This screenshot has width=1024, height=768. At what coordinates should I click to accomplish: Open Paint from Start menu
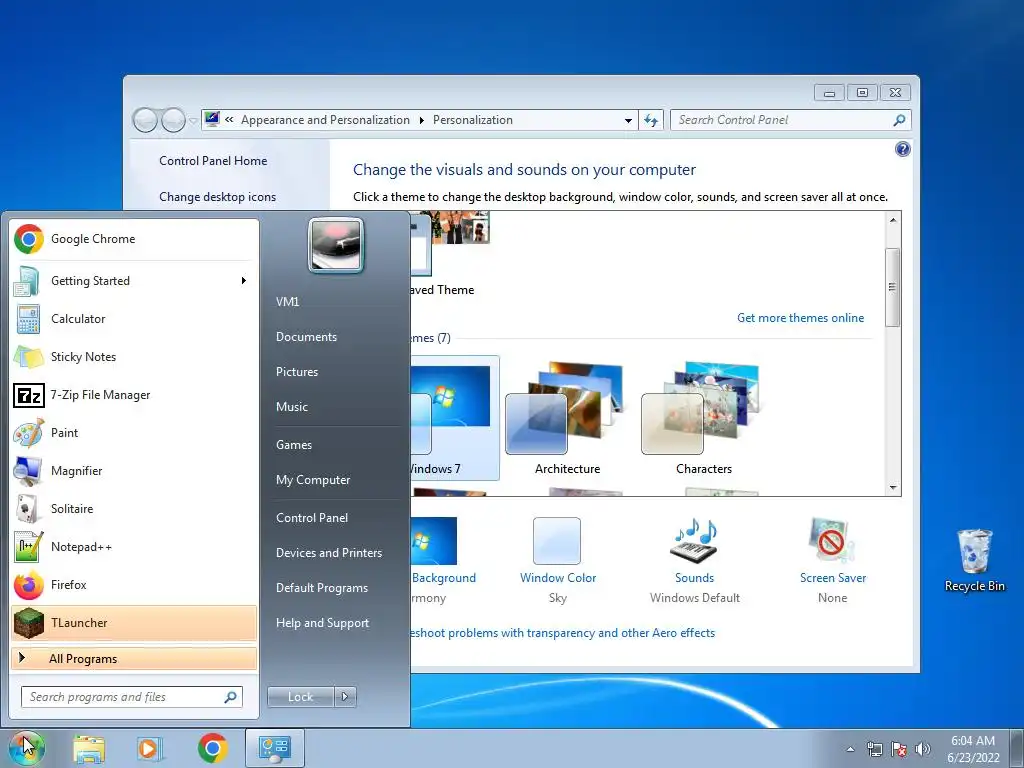(x=134, y=432)
